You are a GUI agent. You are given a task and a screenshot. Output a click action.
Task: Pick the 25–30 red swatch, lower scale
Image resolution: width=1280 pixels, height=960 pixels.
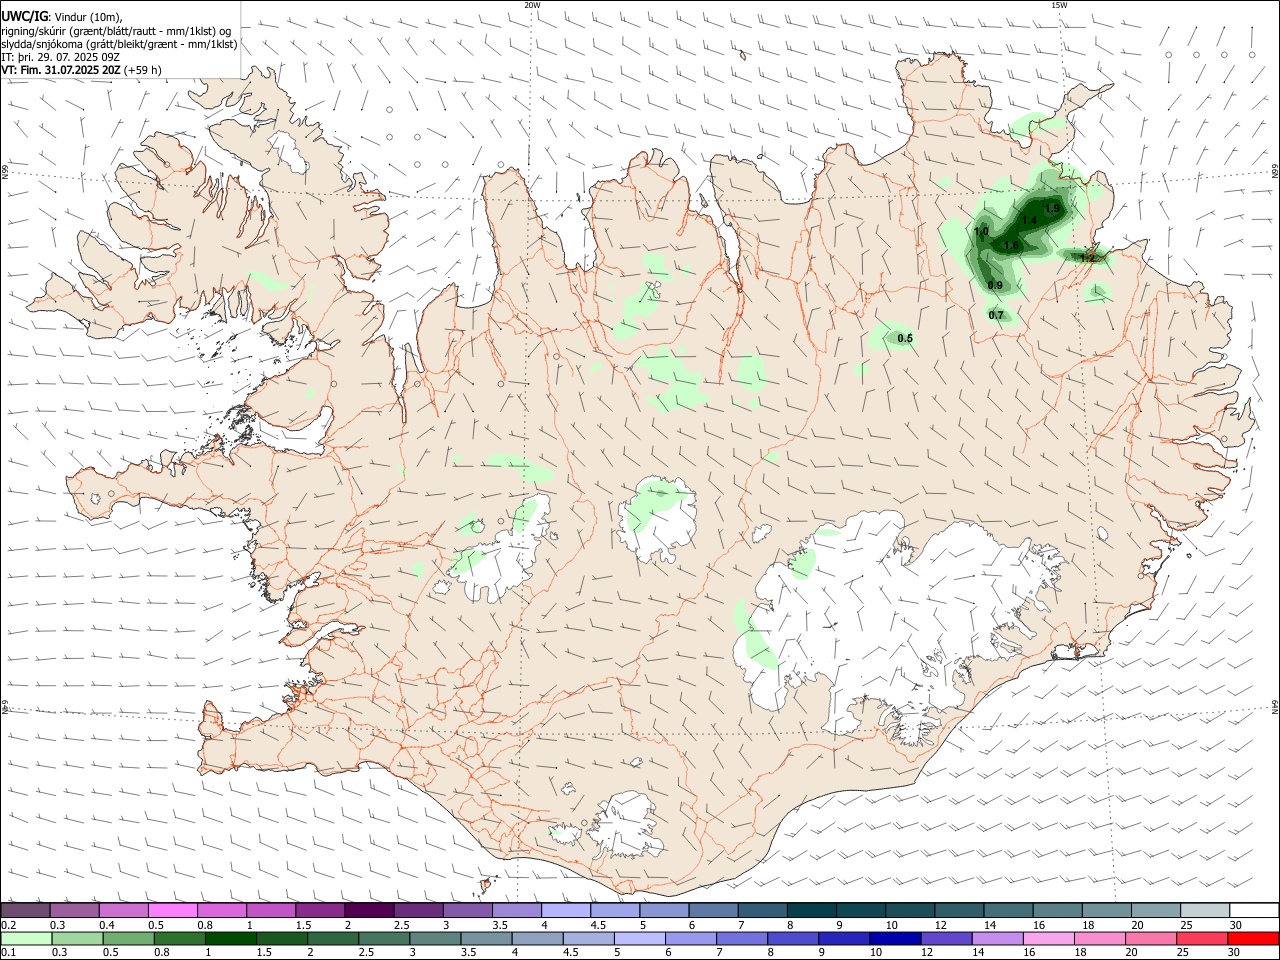[x=1201, y=939]
